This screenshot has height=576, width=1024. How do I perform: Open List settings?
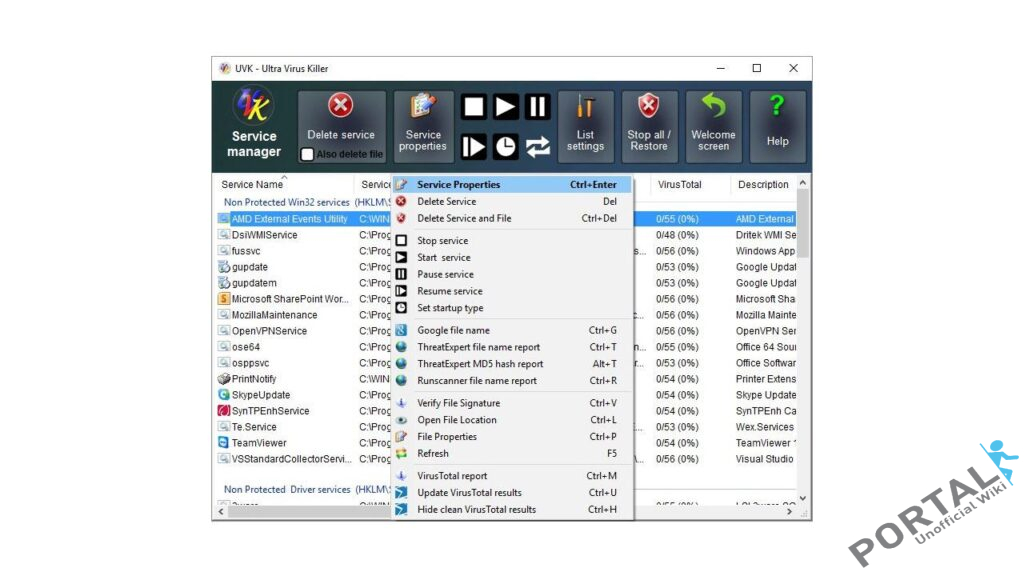585,126
